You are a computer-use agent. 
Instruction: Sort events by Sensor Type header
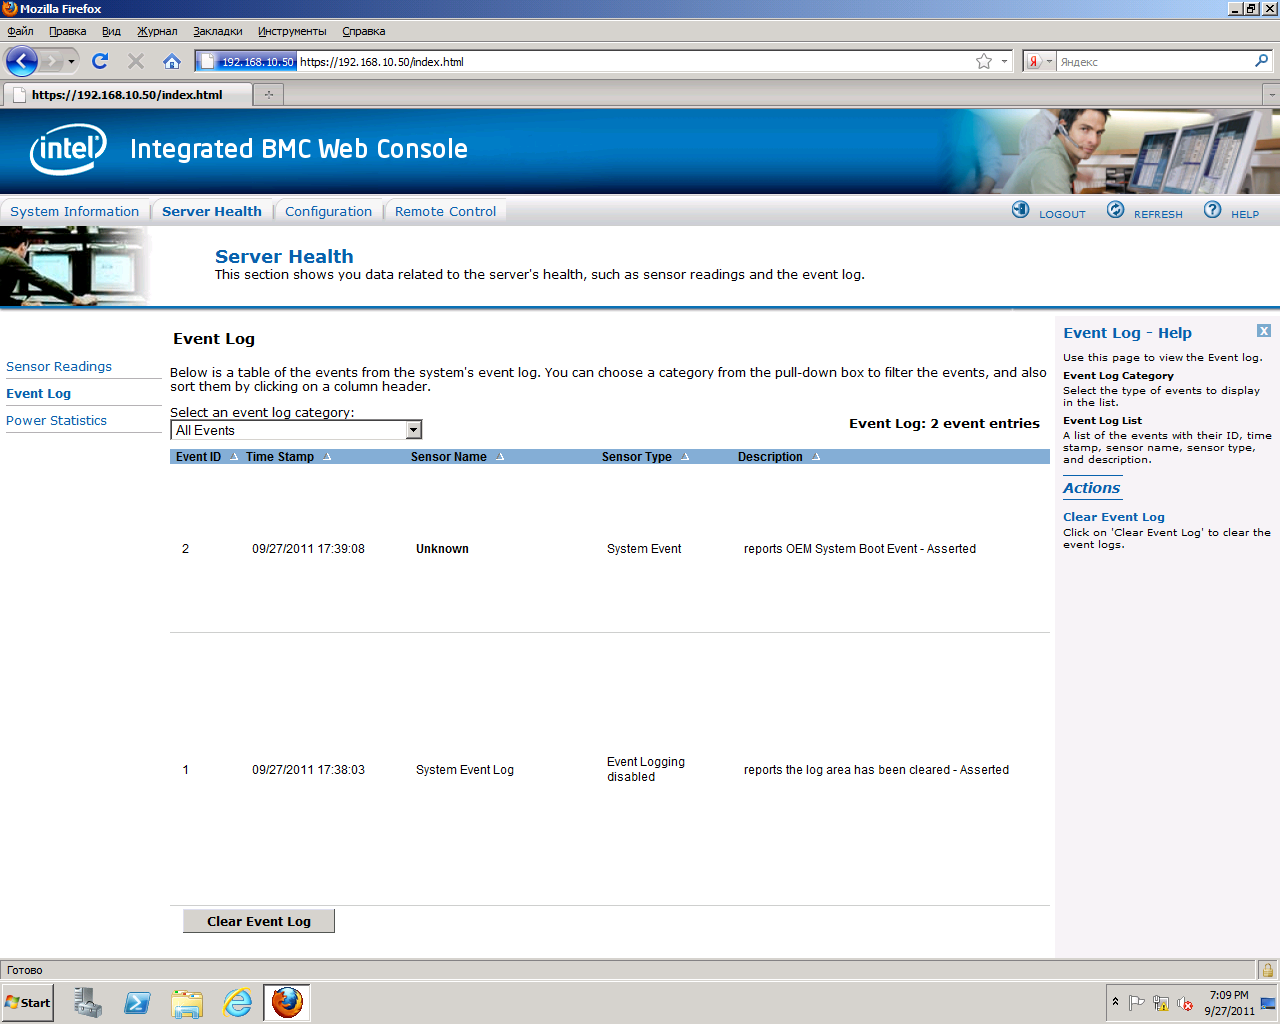(637, 457)
